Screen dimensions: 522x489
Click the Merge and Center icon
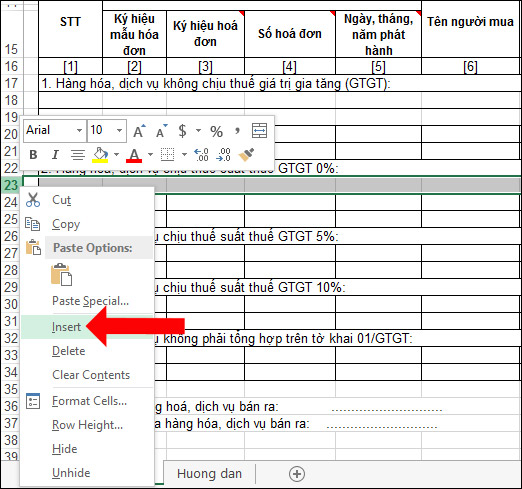pyautogui.click(x=259, y=130)
